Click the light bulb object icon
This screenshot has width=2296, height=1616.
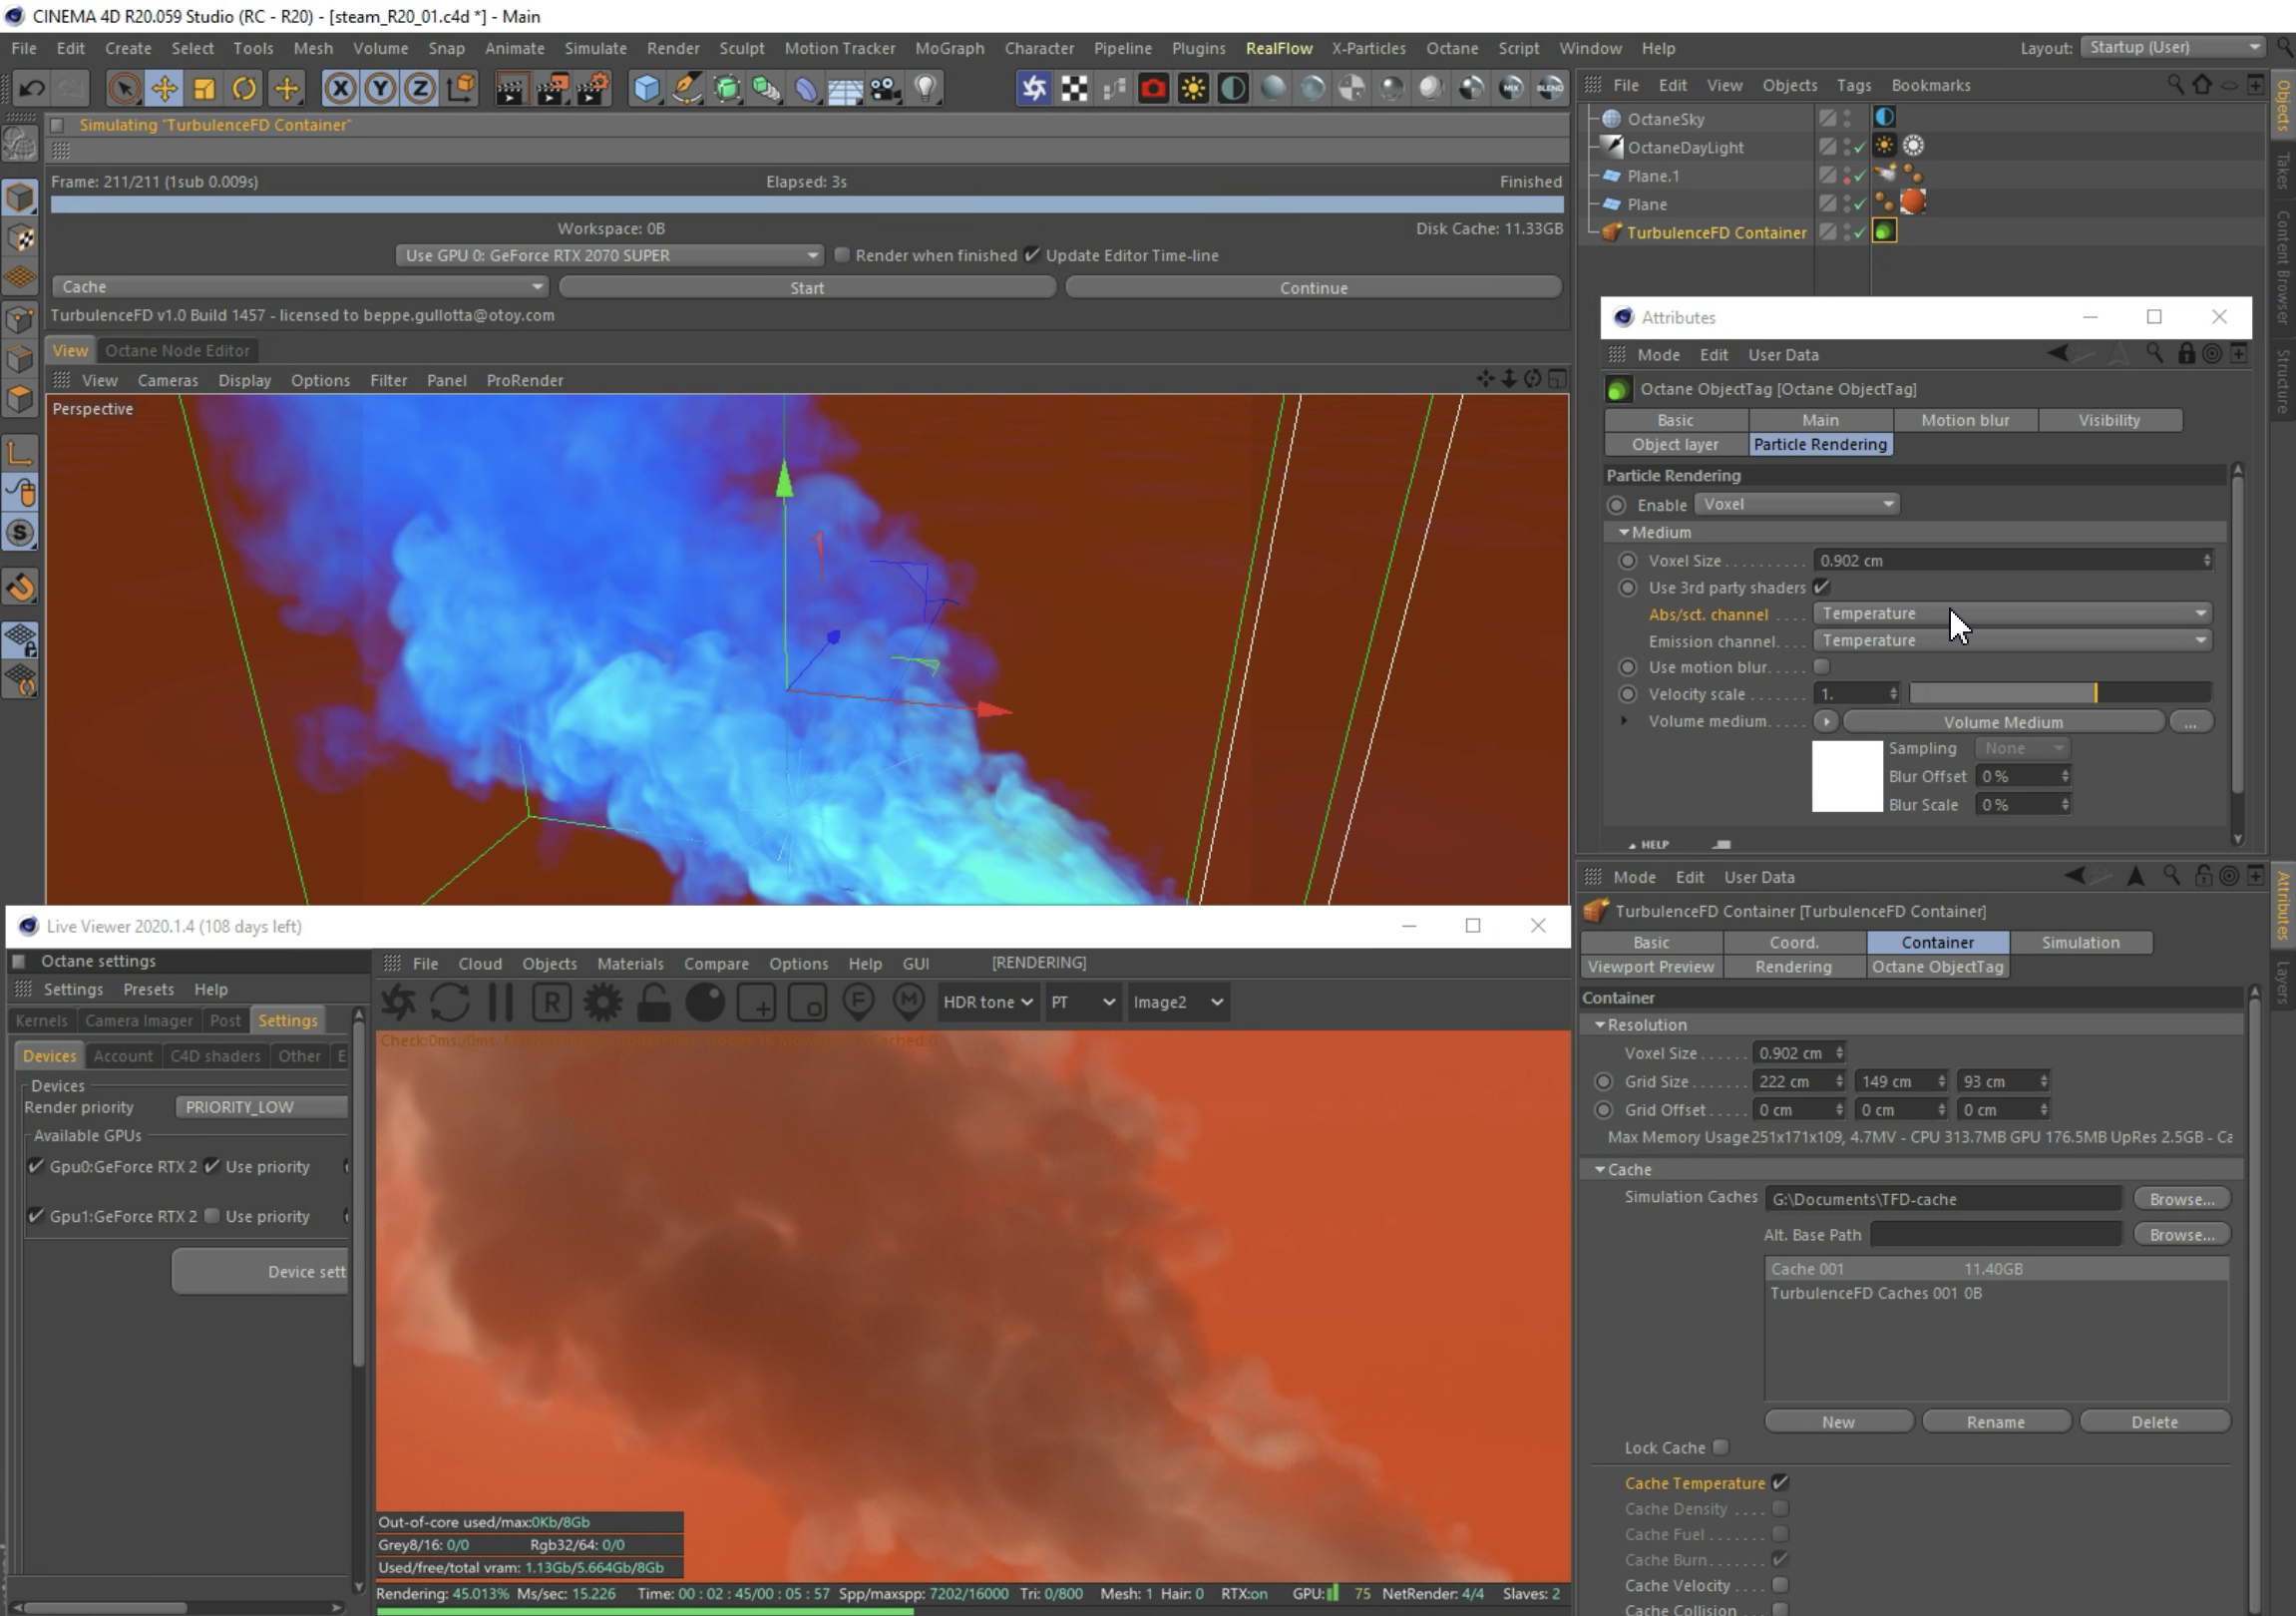(x=926, y=89)
